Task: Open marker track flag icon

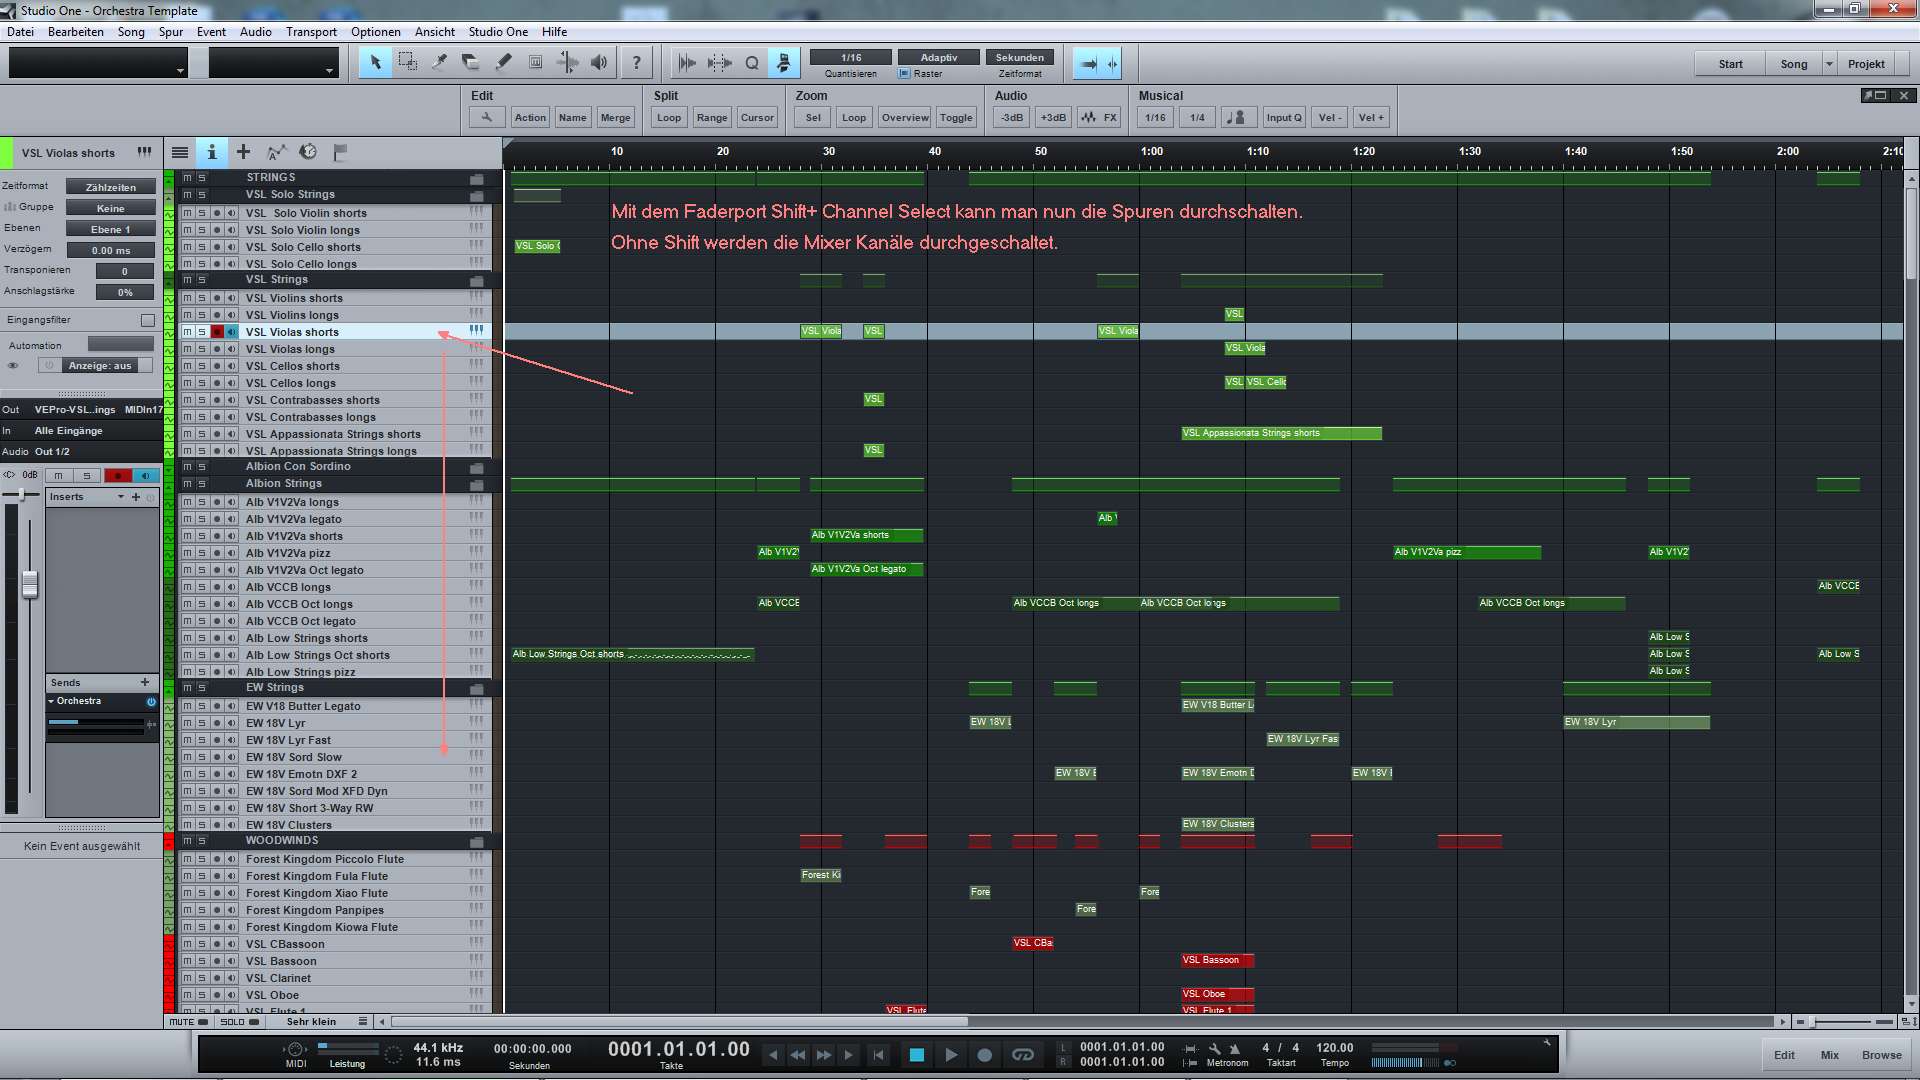Action: pyautogui.click(x=340, y=152)
